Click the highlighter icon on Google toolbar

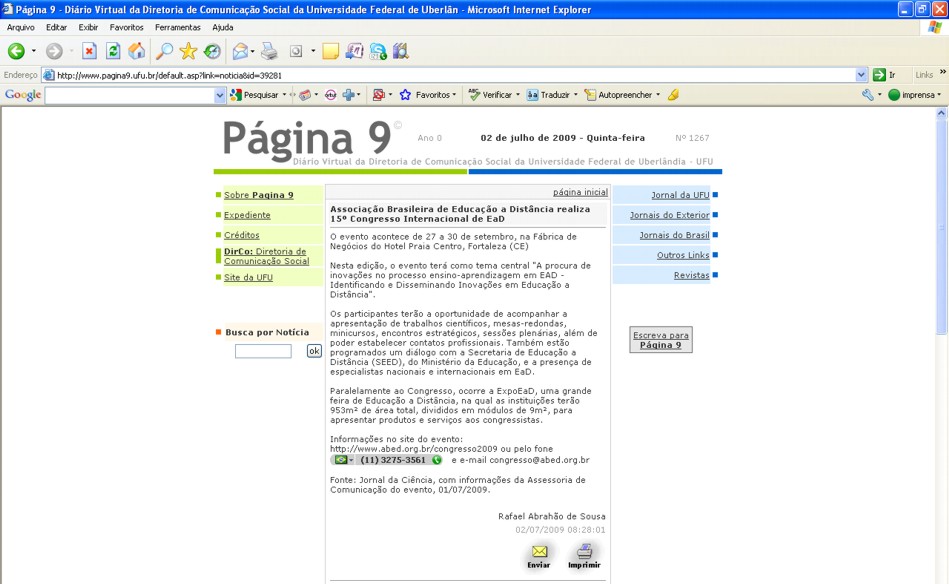coord(673,95)
